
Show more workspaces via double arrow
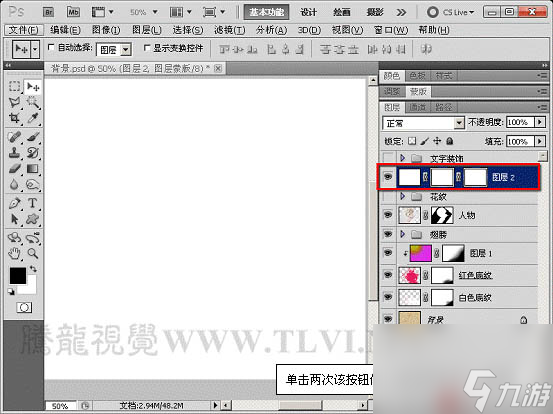click(401, 13)
